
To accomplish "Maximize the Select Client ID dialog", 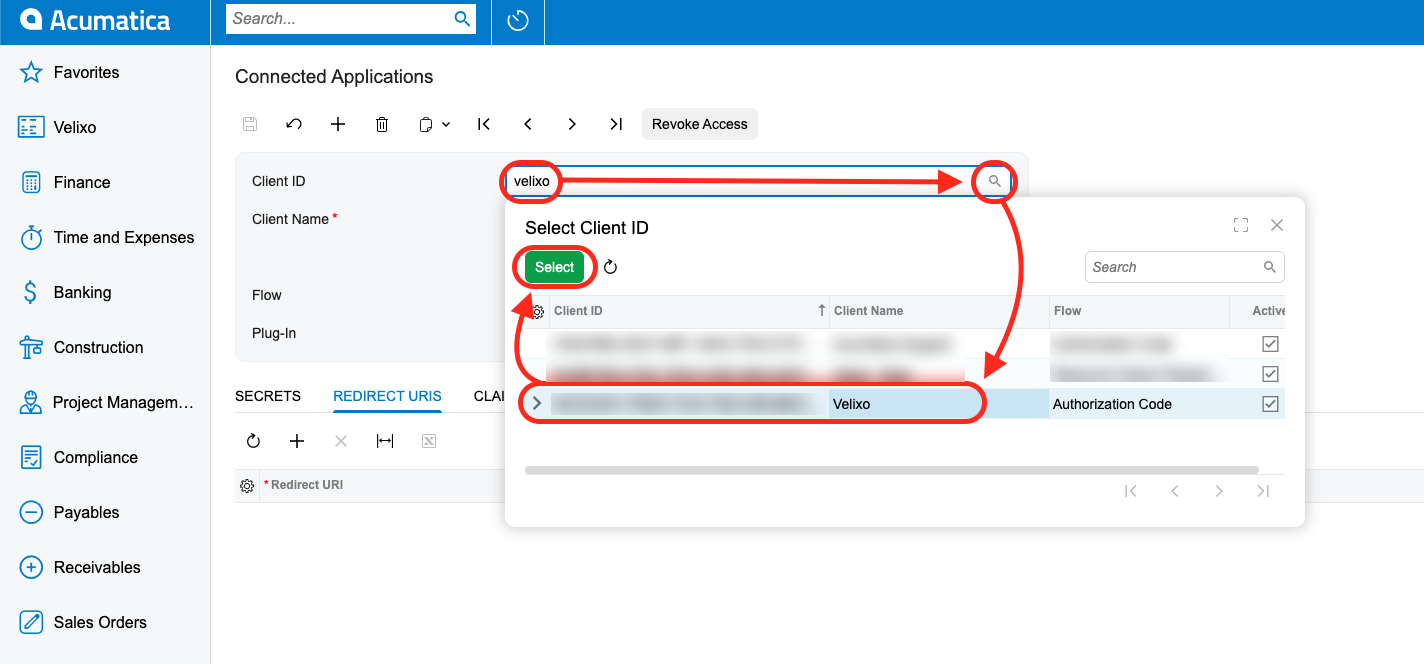I will (1241, 226).
